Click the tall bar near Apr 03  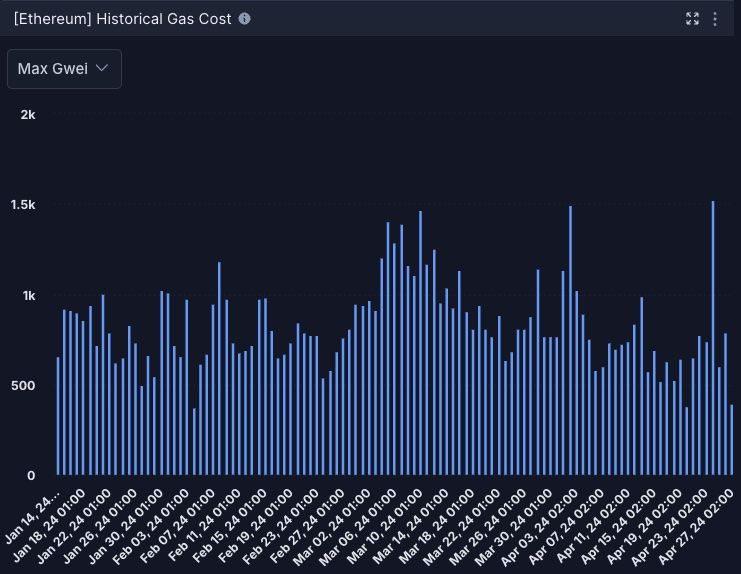(570, 340)
